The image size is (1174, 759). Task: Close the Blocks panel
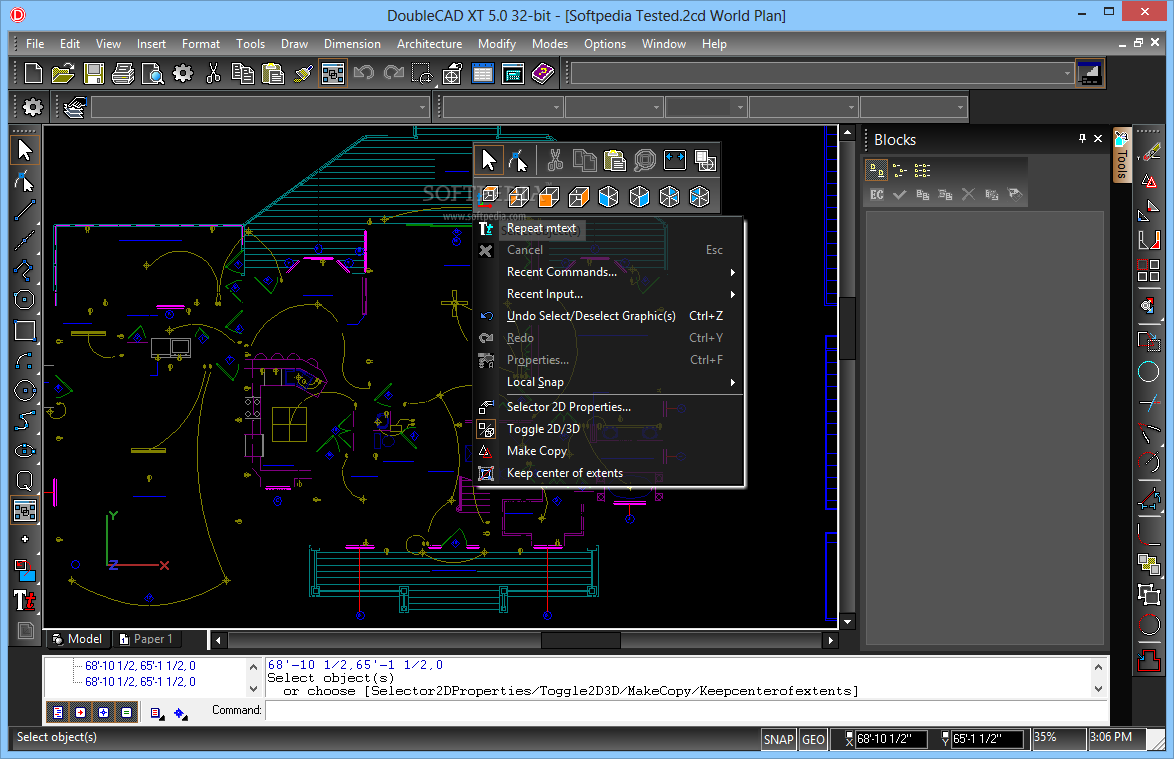[x=1098, y=138]
